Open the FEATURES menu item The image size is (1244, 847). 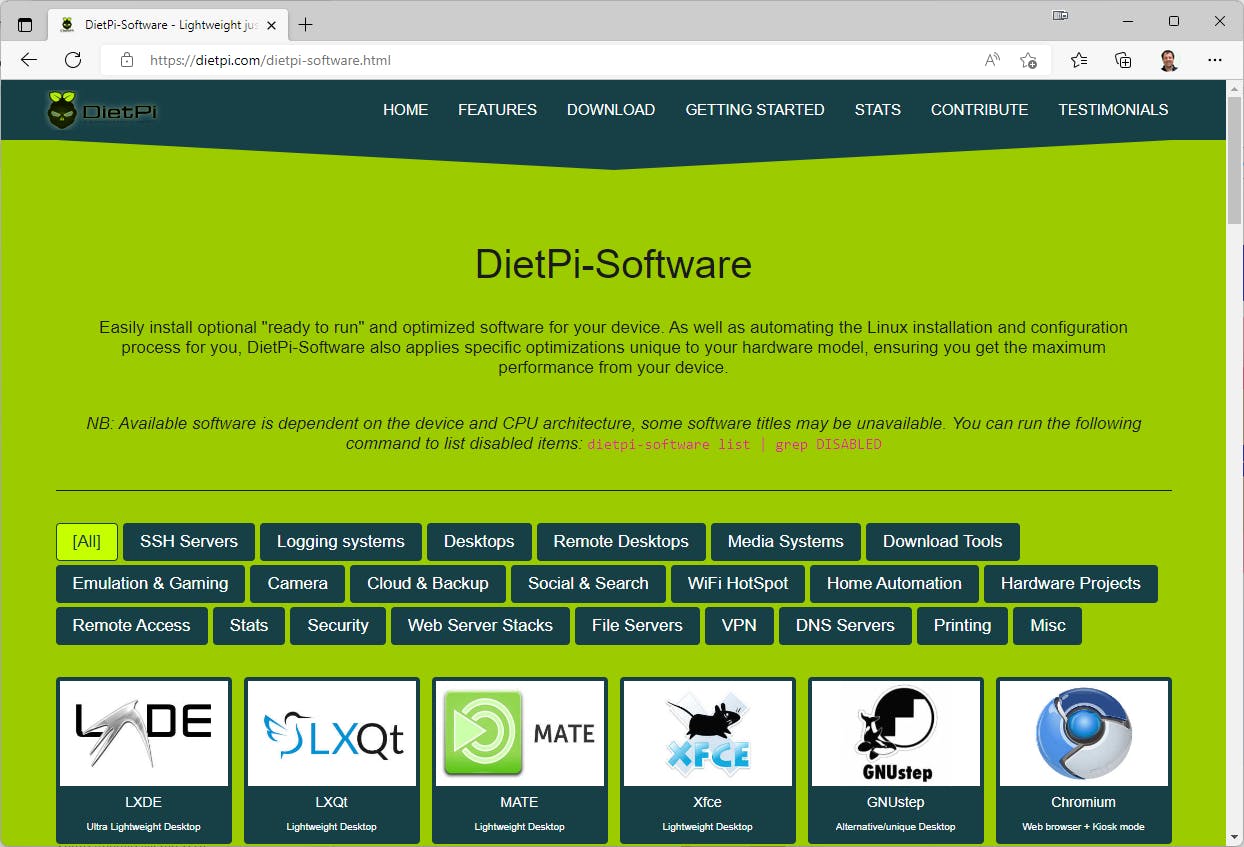point(497,110)
